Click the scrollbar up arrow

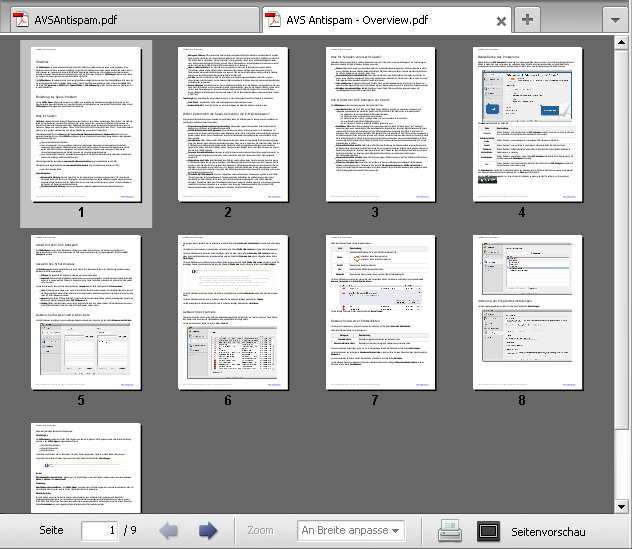(621, 42)
